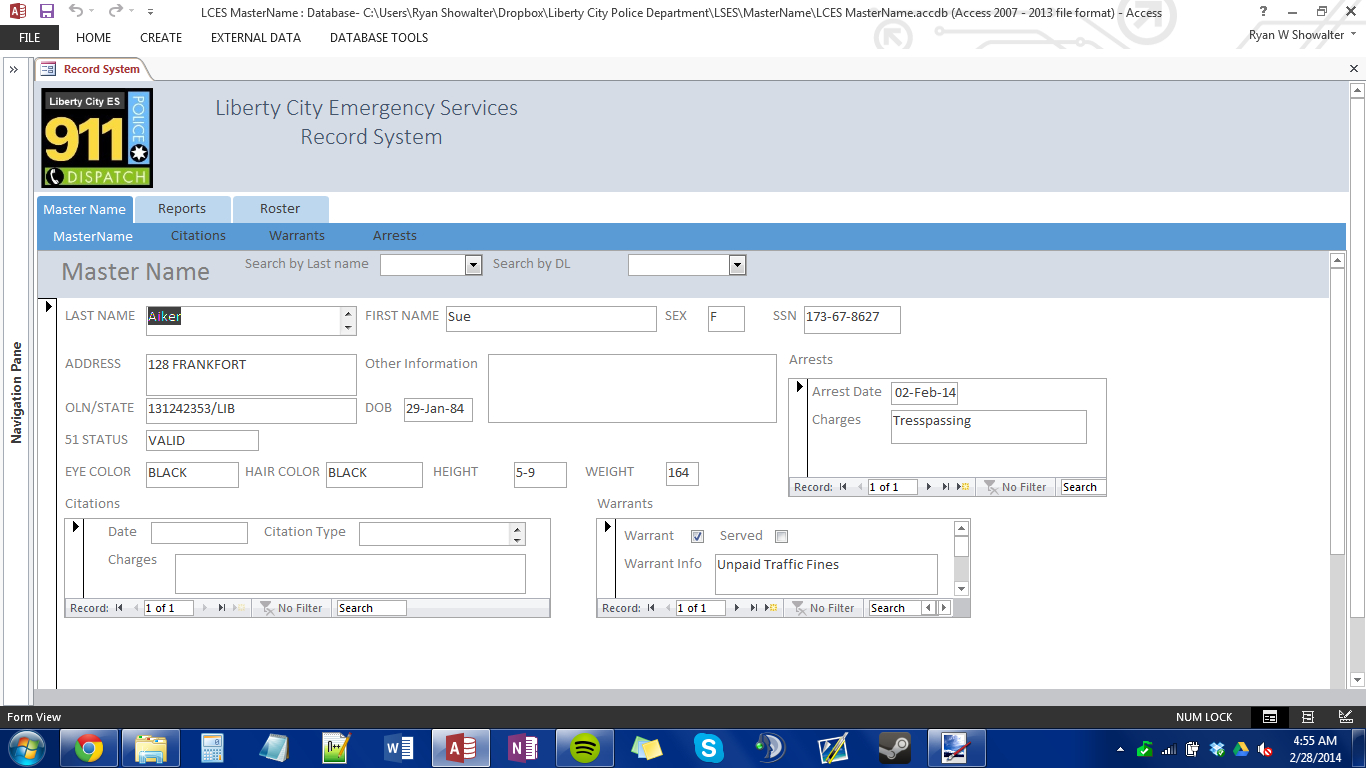Go to first record in Citations navigator
Image resolution: width=1366 pixels, height=768 pixels.
pyautogui.click(x=120, y=608)
